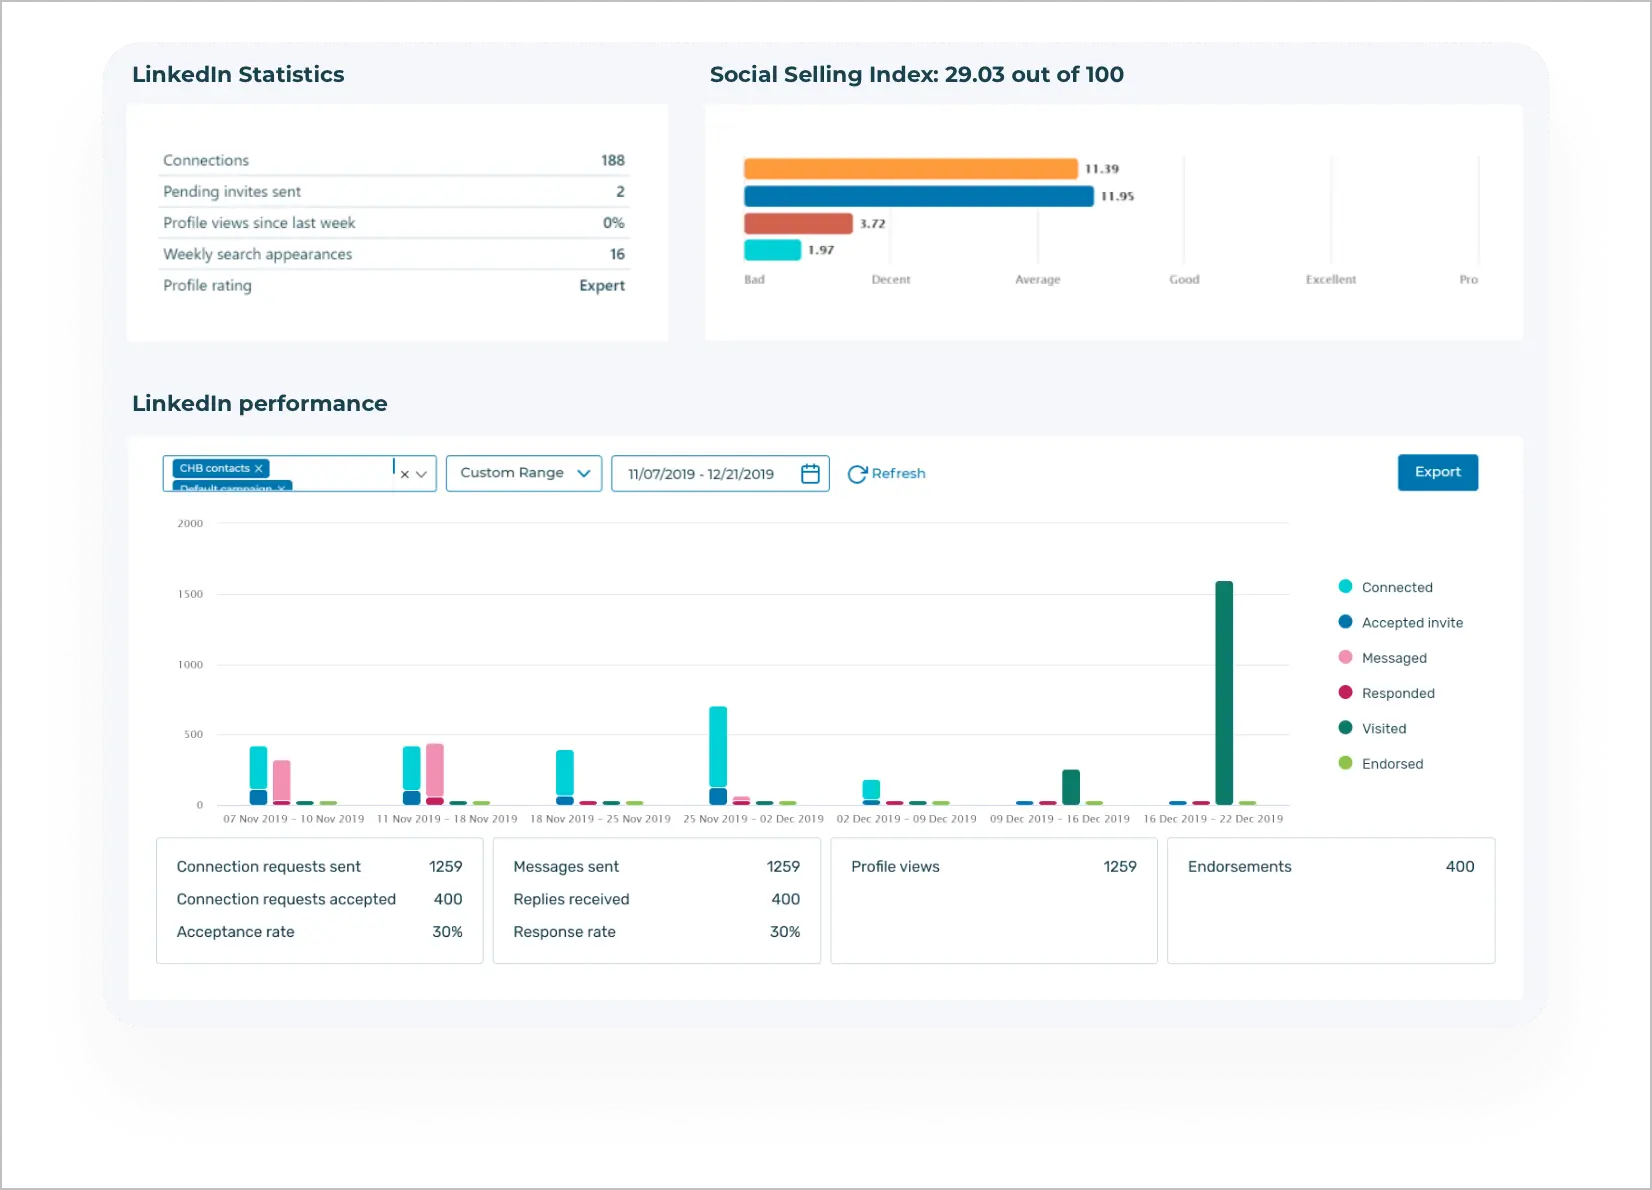
Task: Refresh the LinkedIn performance data
Action: pyautogui.click(x=886, y=474)
